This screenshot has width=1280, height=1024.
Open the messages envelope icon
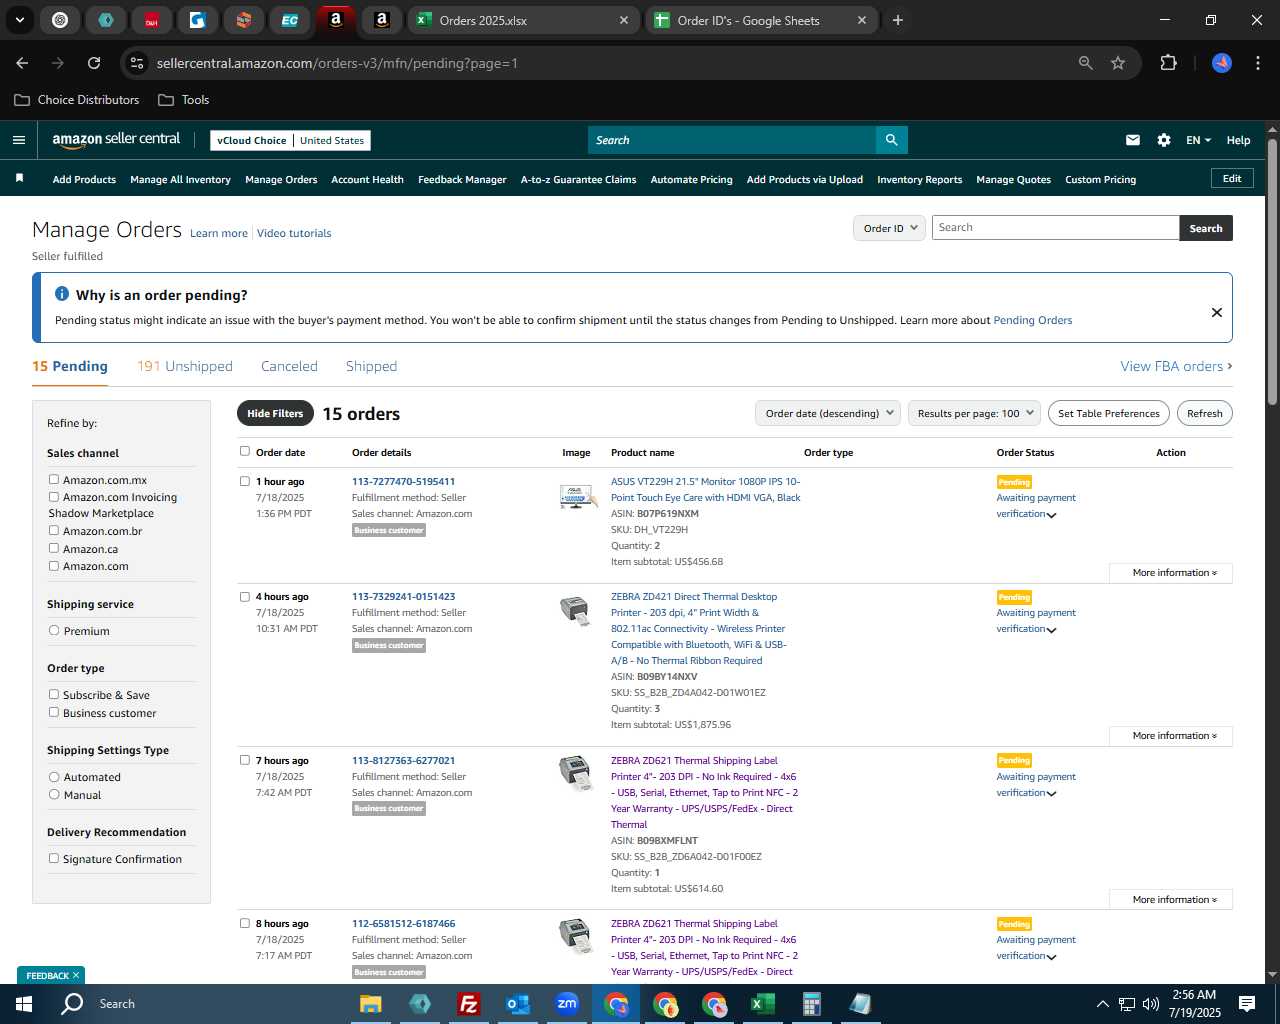click(1133, 140)
